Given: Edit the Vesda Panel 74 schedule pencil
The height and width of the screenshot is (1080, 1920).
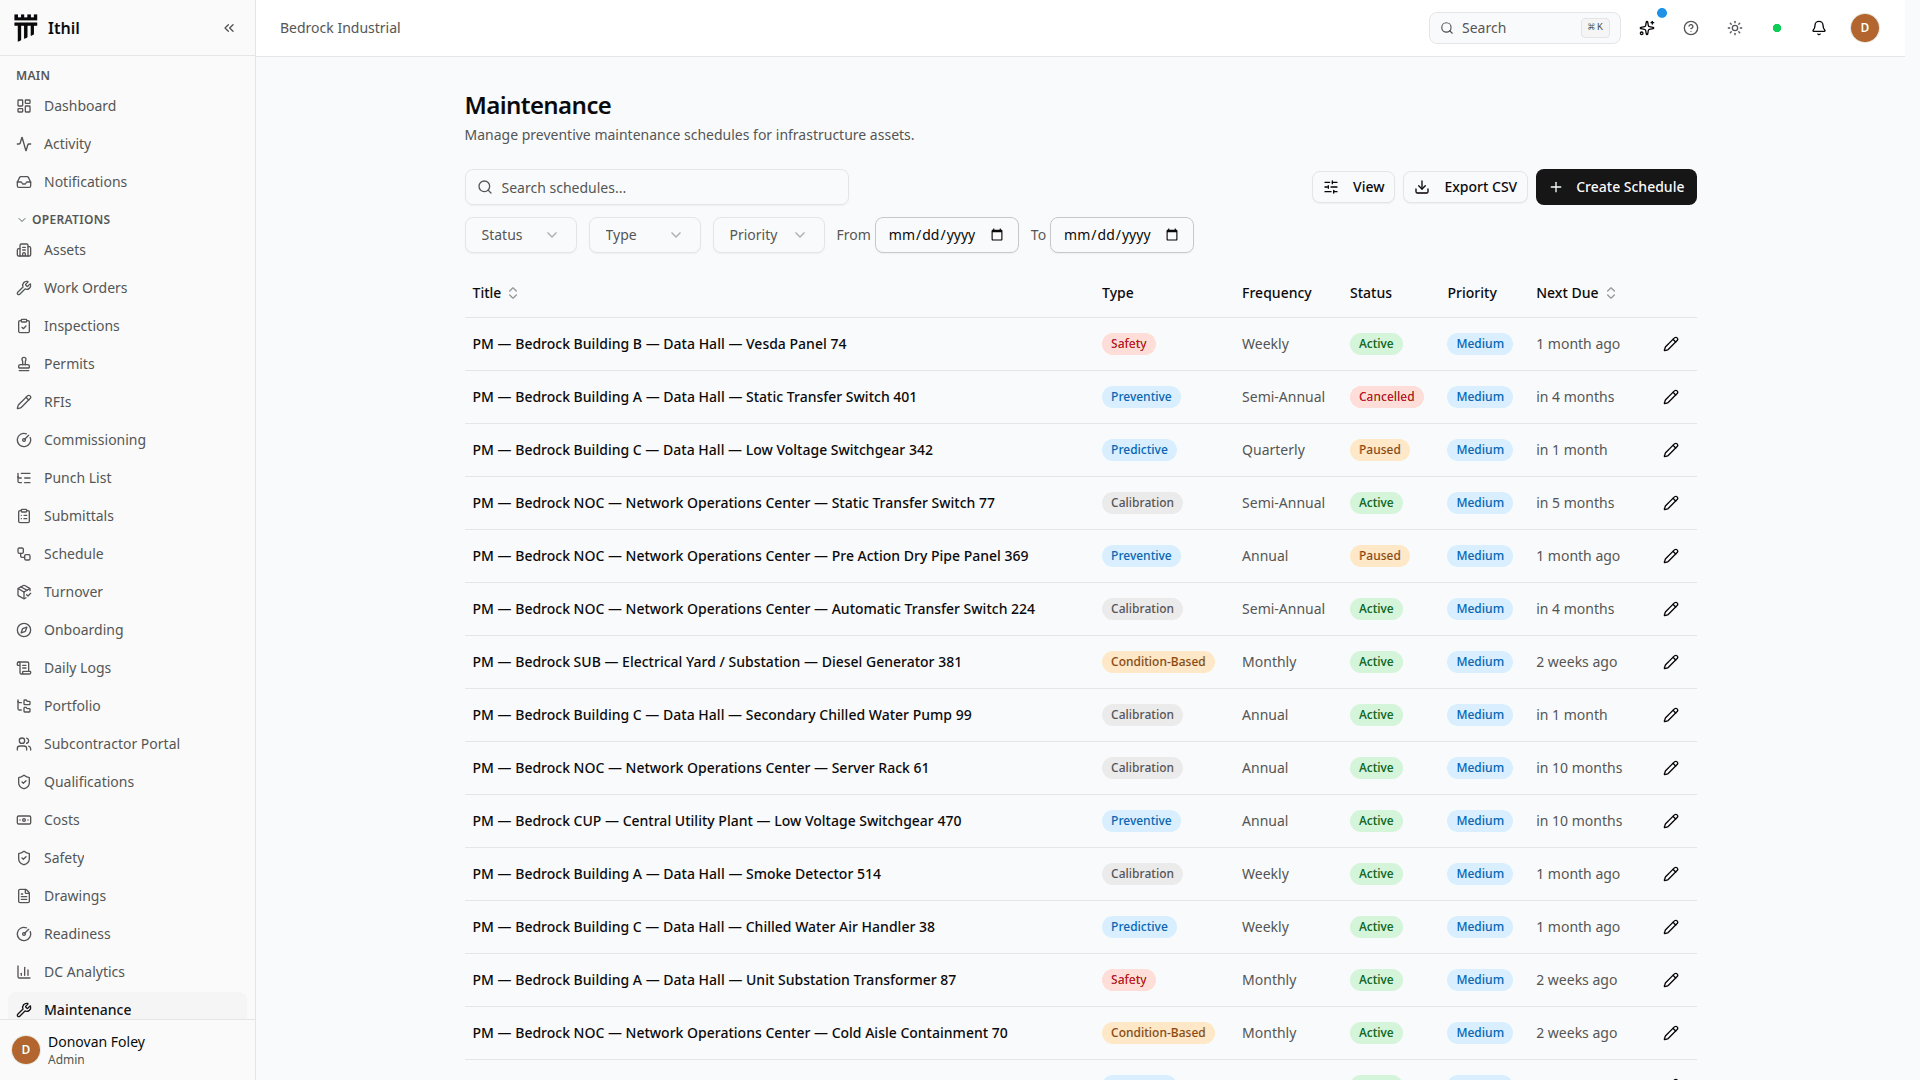Looking at the screenshot, I should click(1671, 344).
